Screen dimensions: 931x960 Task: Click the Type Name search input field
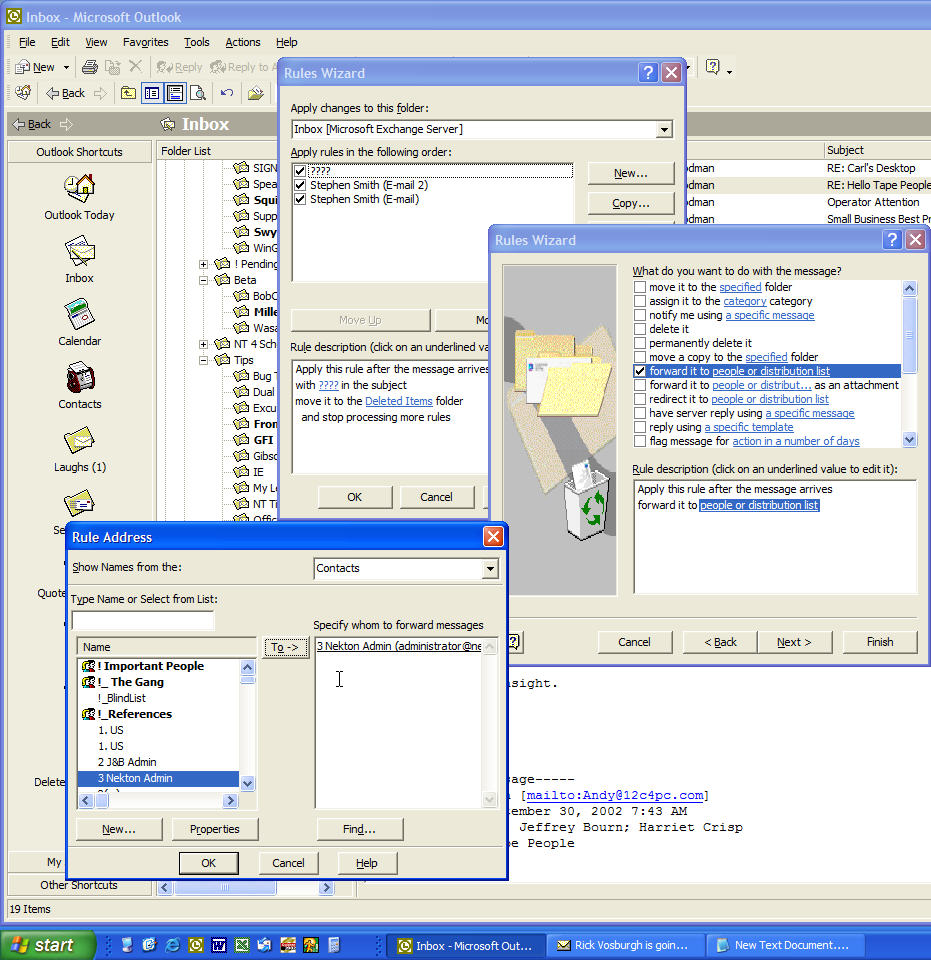tap(143, 621)
